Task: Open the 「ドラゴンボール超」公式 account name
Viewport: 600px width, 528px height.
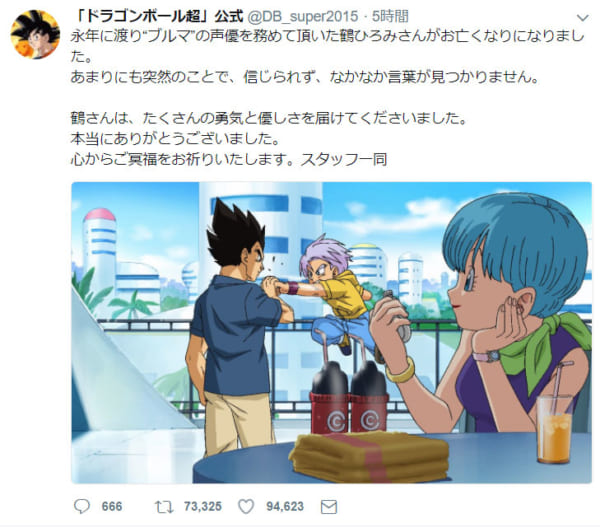Action: (x=158, y=16)
